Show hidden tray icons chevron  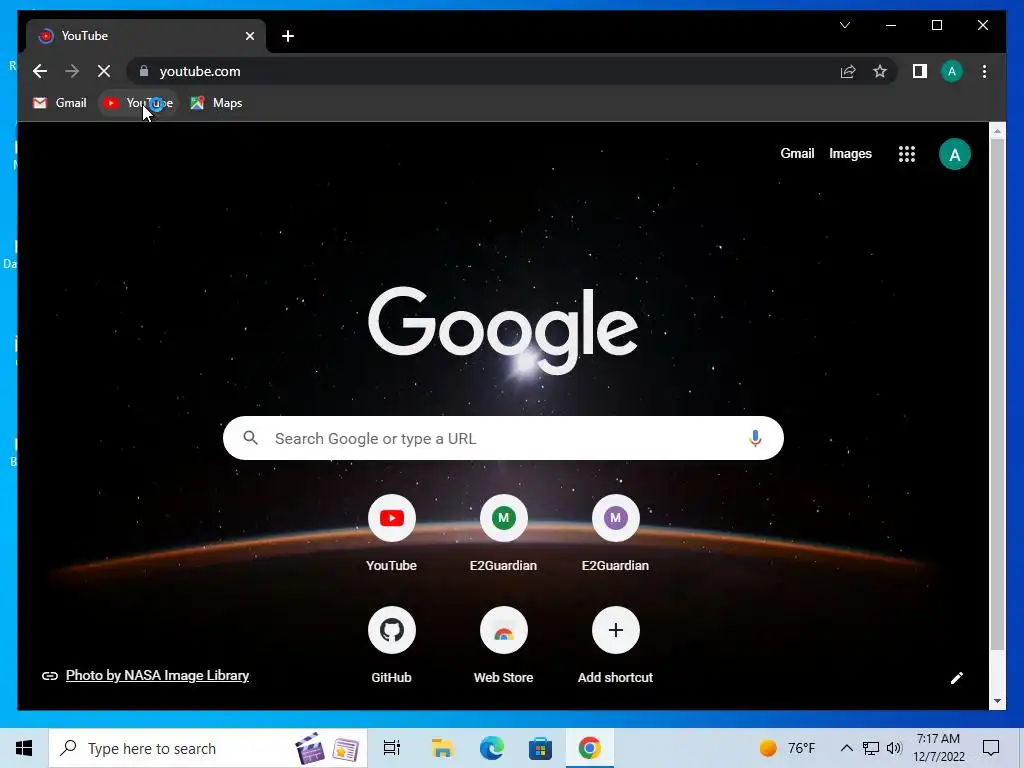pyautogui.click(x=846, y=748)
